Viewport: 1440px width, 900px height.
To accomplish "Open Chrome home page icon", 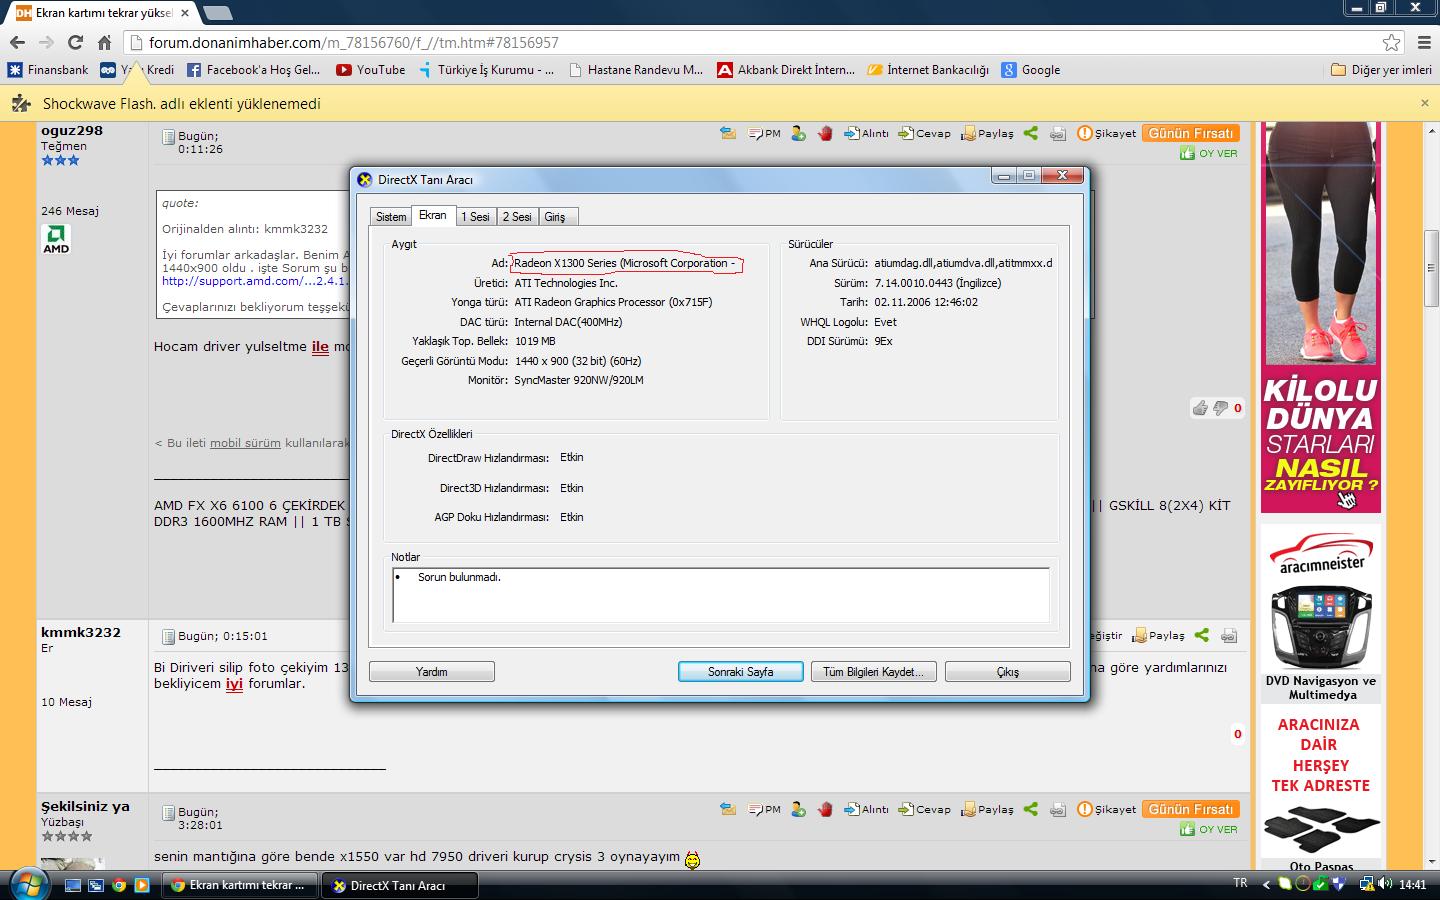I will click(104, 42).
